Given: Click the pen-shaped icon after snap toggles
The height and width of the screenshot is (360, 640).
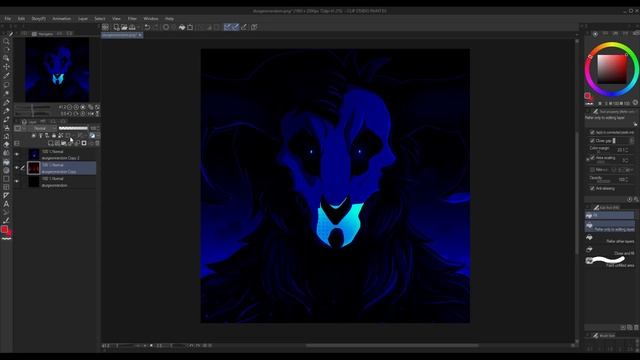Looking at the screenshot, I should (x=244, y=27).
